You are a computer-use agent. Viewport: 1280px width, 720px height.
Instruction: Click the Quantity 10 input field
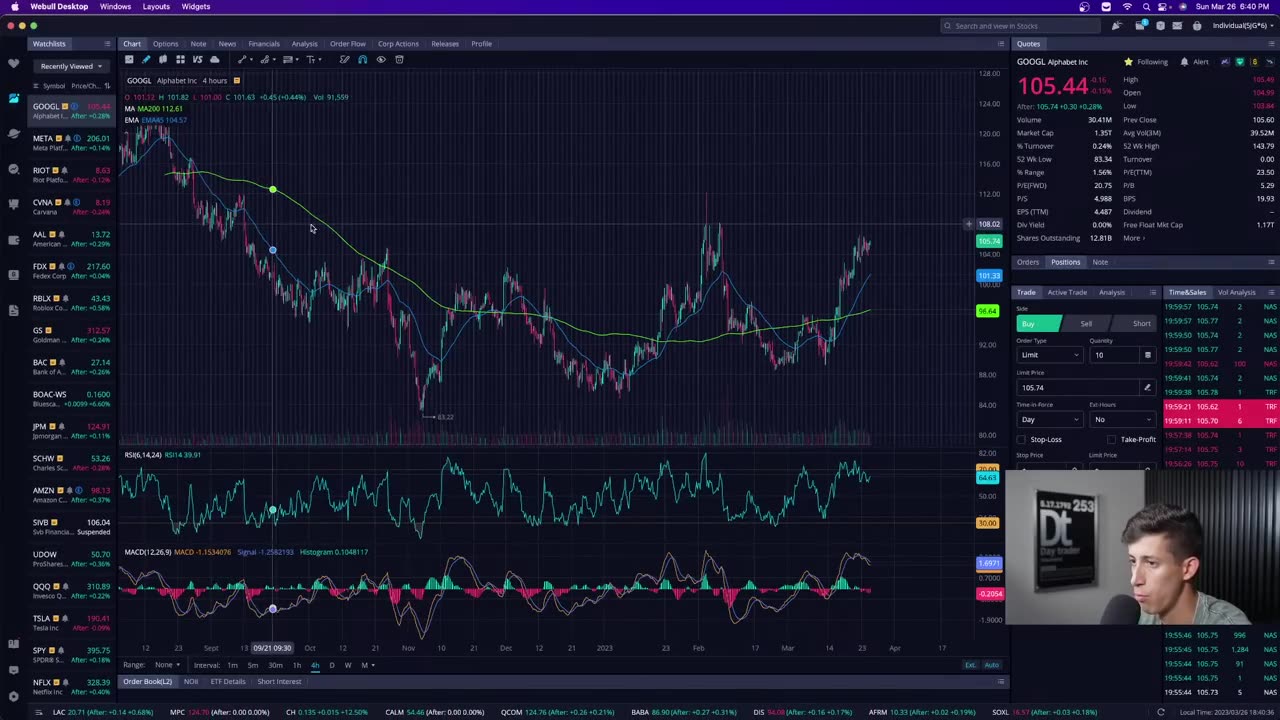pos(1115,355)
